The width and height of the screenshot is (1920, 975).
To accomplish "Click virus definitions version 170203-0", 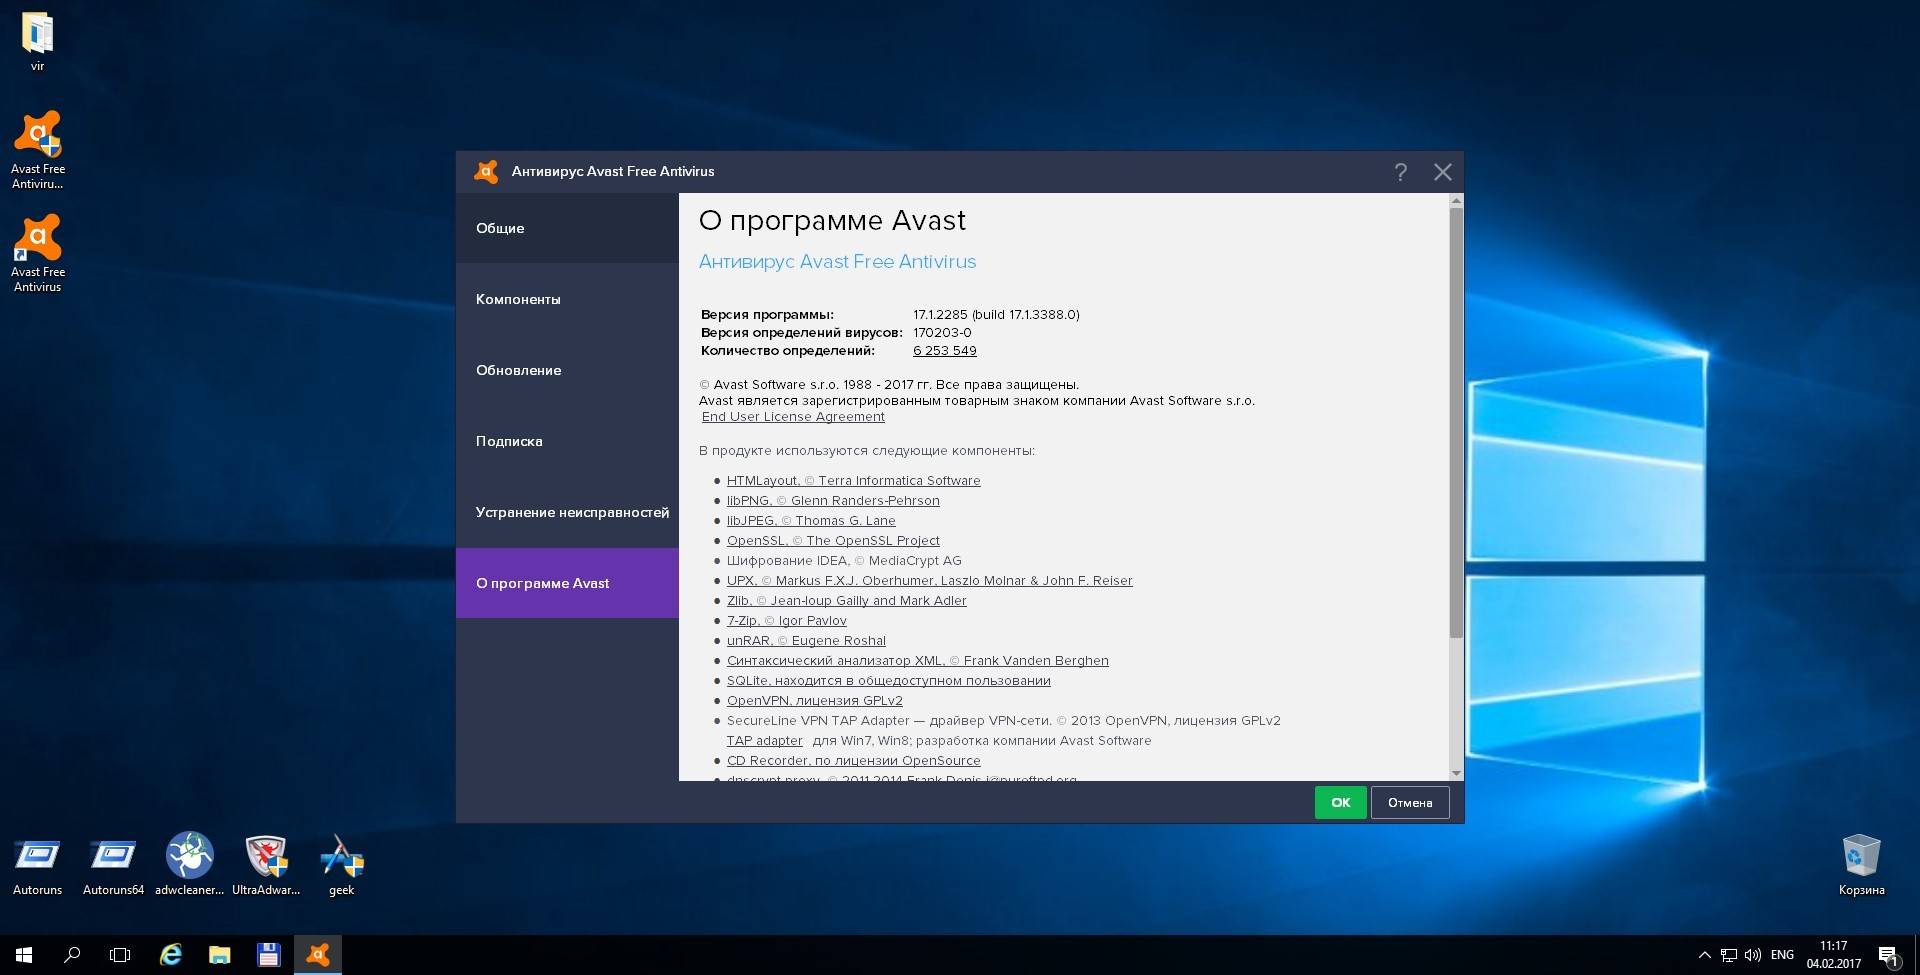I will (942, 333).
